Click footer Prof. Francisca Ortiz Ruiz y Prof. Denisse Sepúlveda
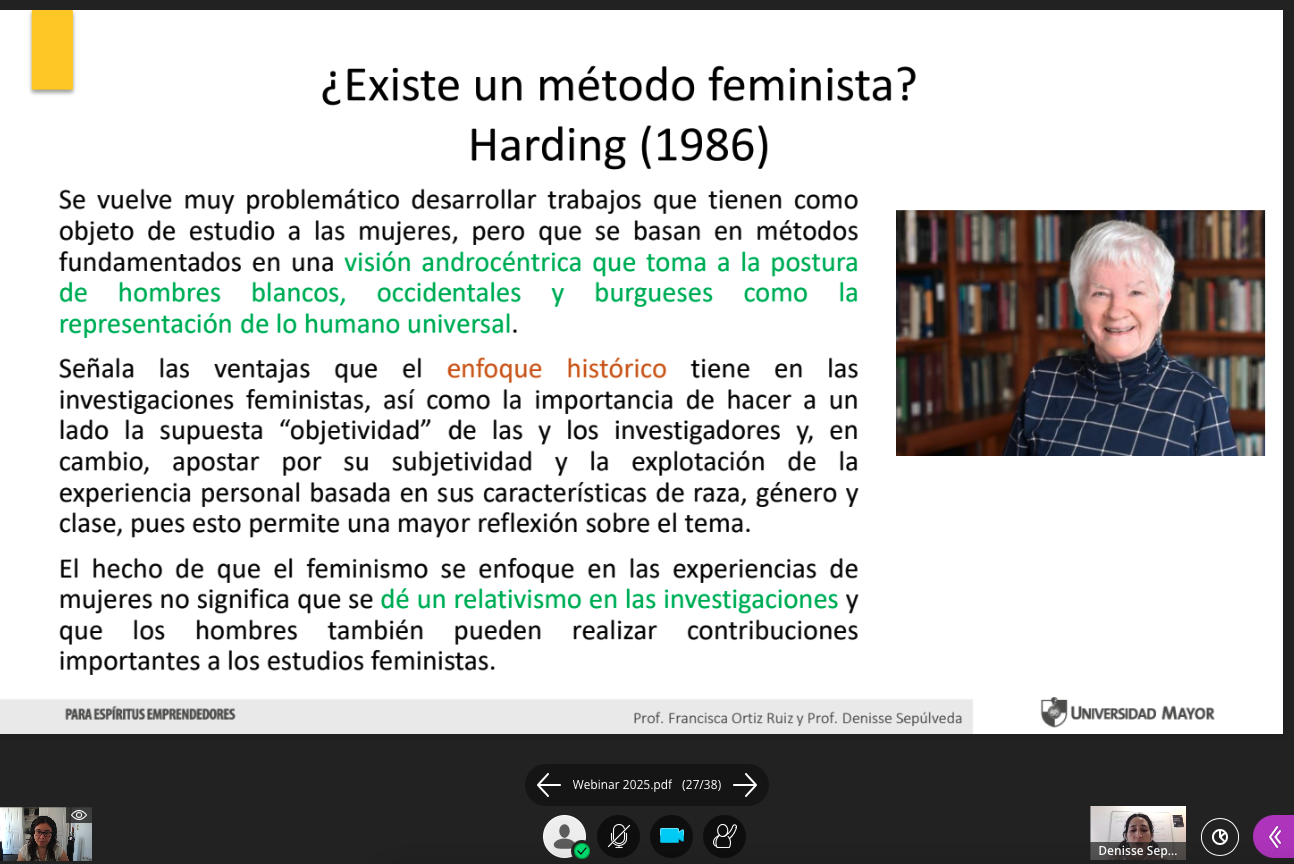 click(x=798, y=718)
